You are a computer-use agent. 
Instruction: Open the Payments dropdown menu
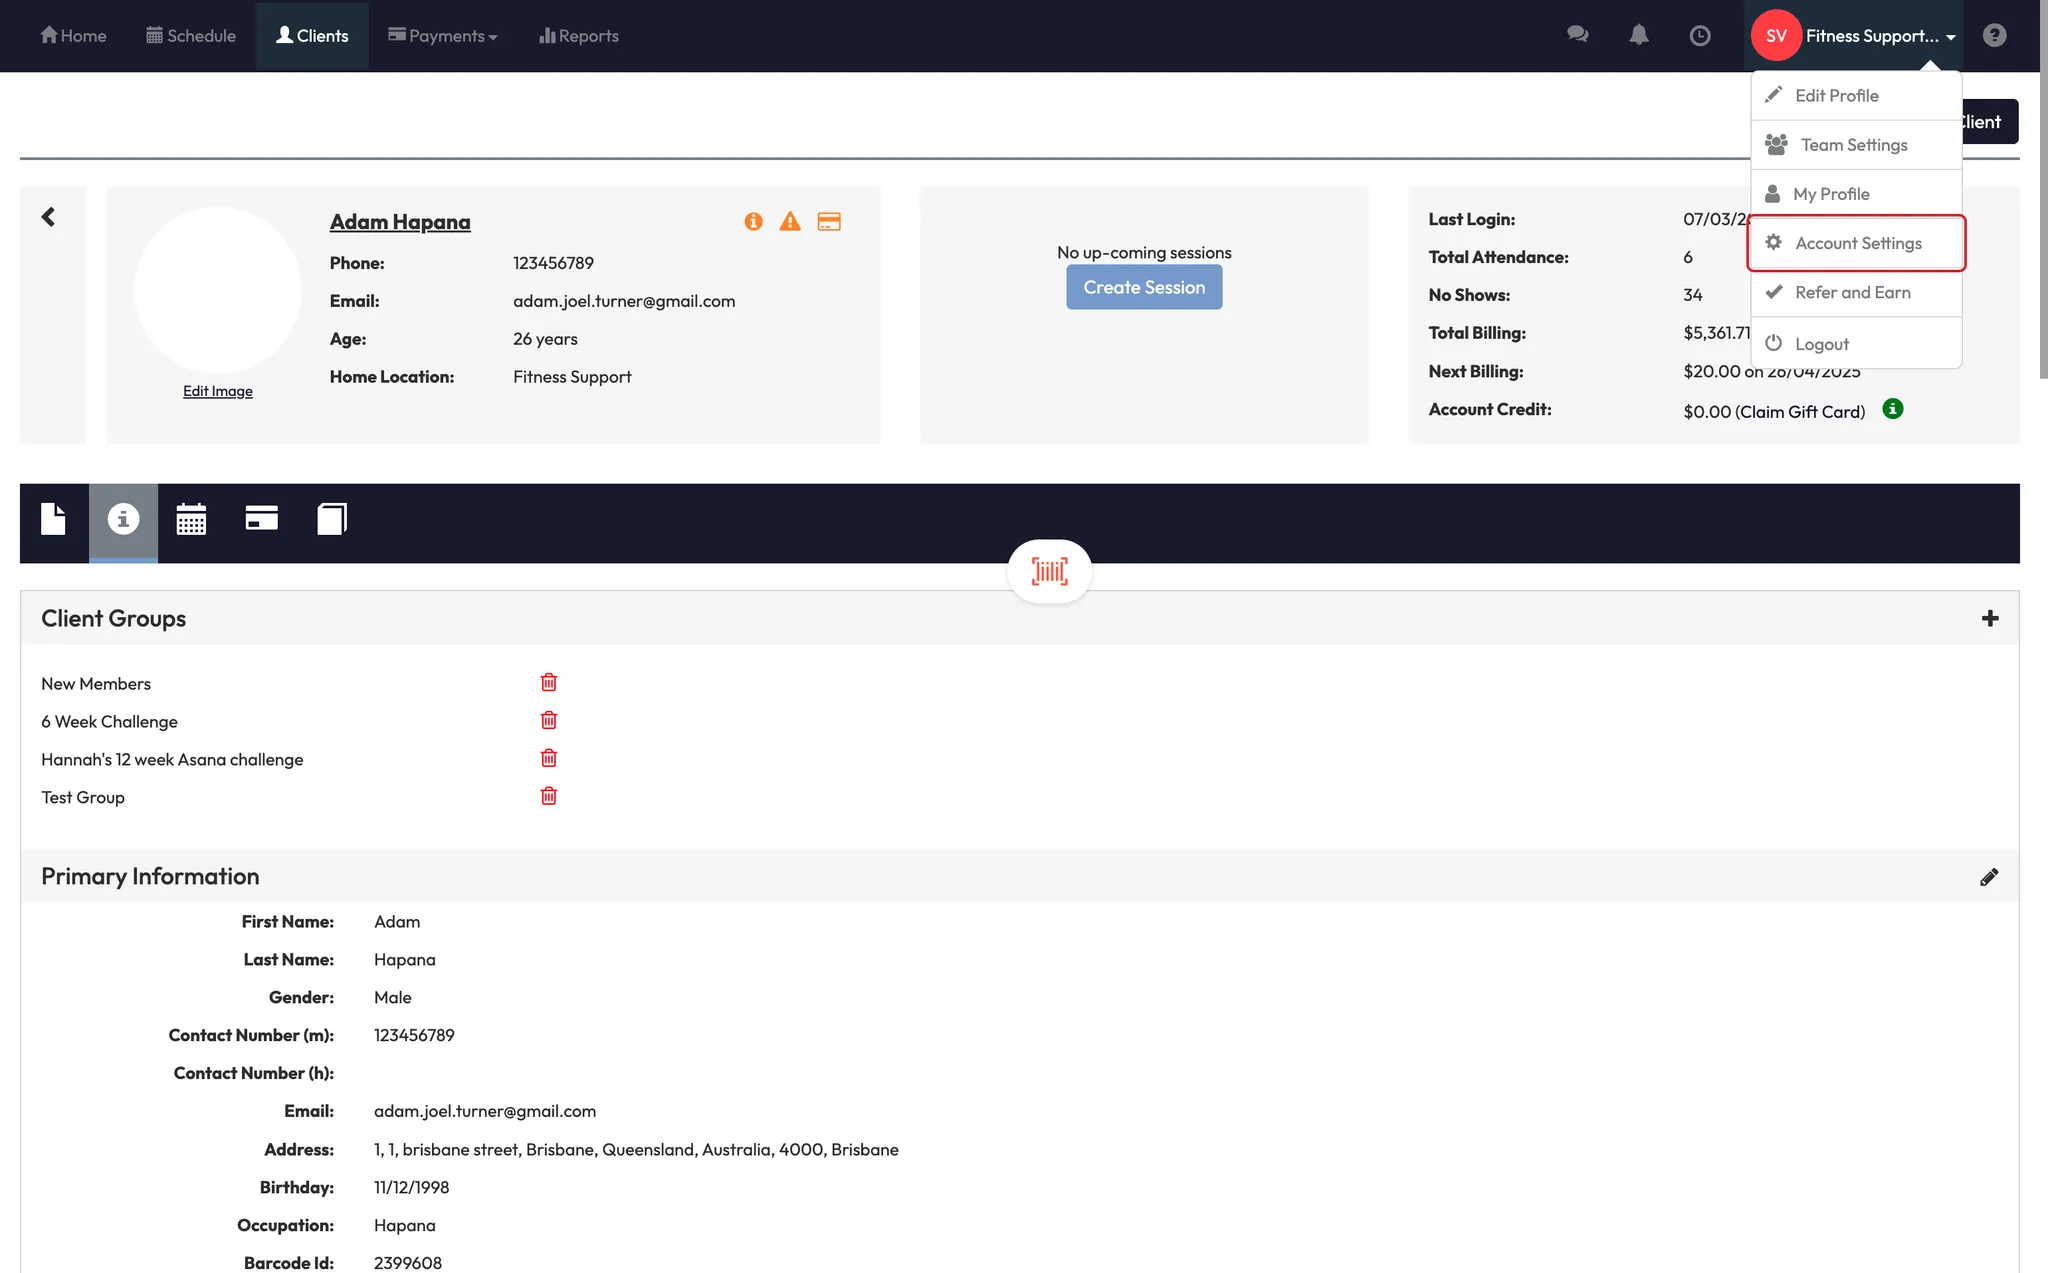[x=443, y=36]
